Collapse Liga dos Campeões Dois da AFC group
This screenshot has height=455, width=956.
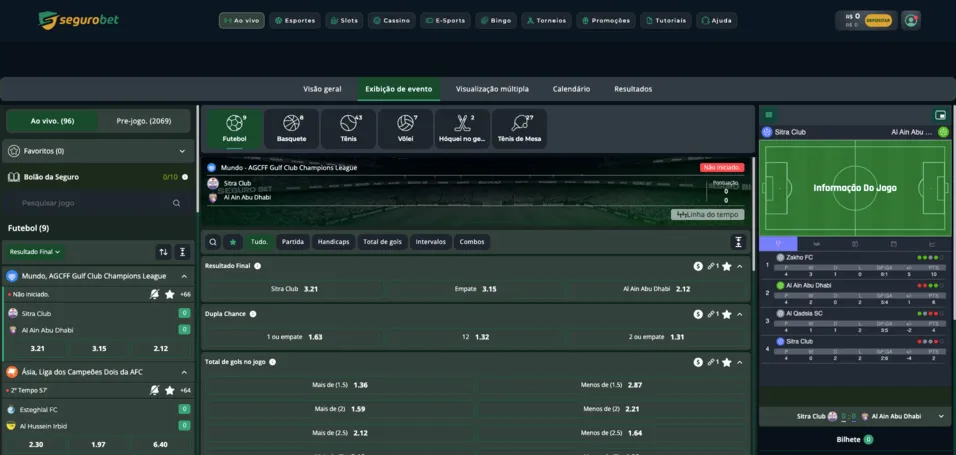pos(184,371)
